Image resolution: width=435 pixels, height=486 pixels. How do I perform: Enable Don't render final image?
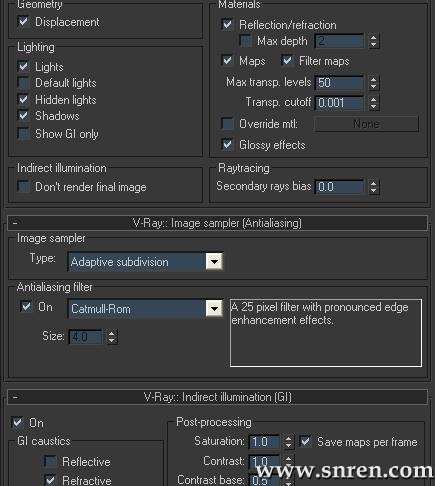pos(23,187)
